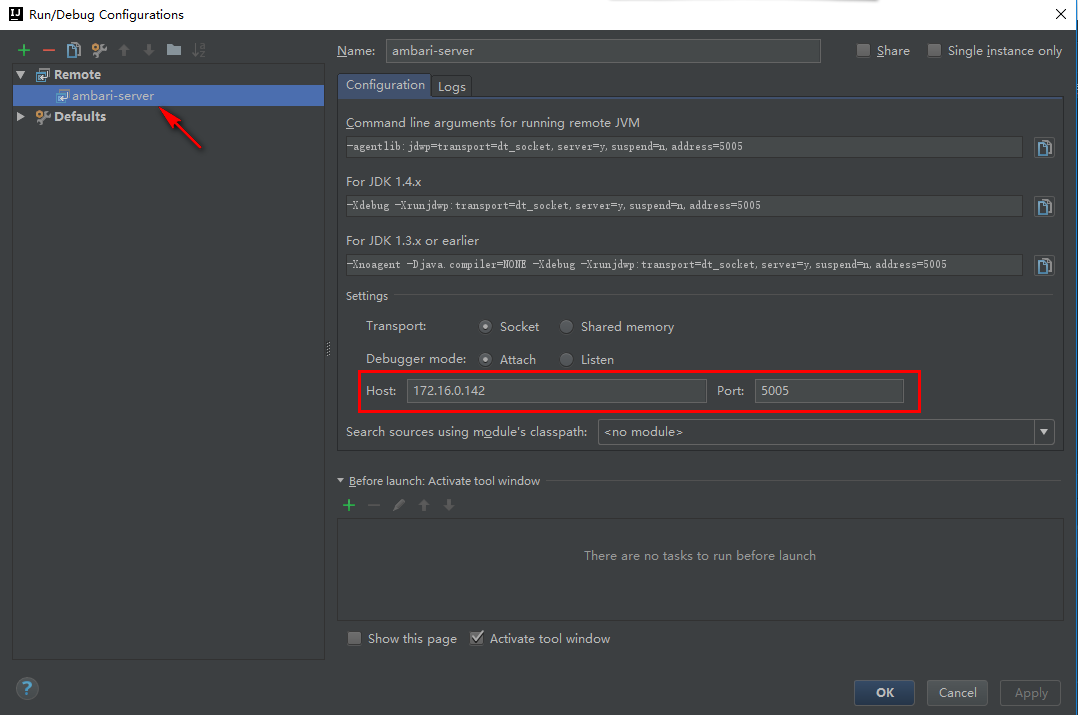This screenshot has width=1078, height=715.
Task: Enable the Share checkbox
Action: (864, 50)
